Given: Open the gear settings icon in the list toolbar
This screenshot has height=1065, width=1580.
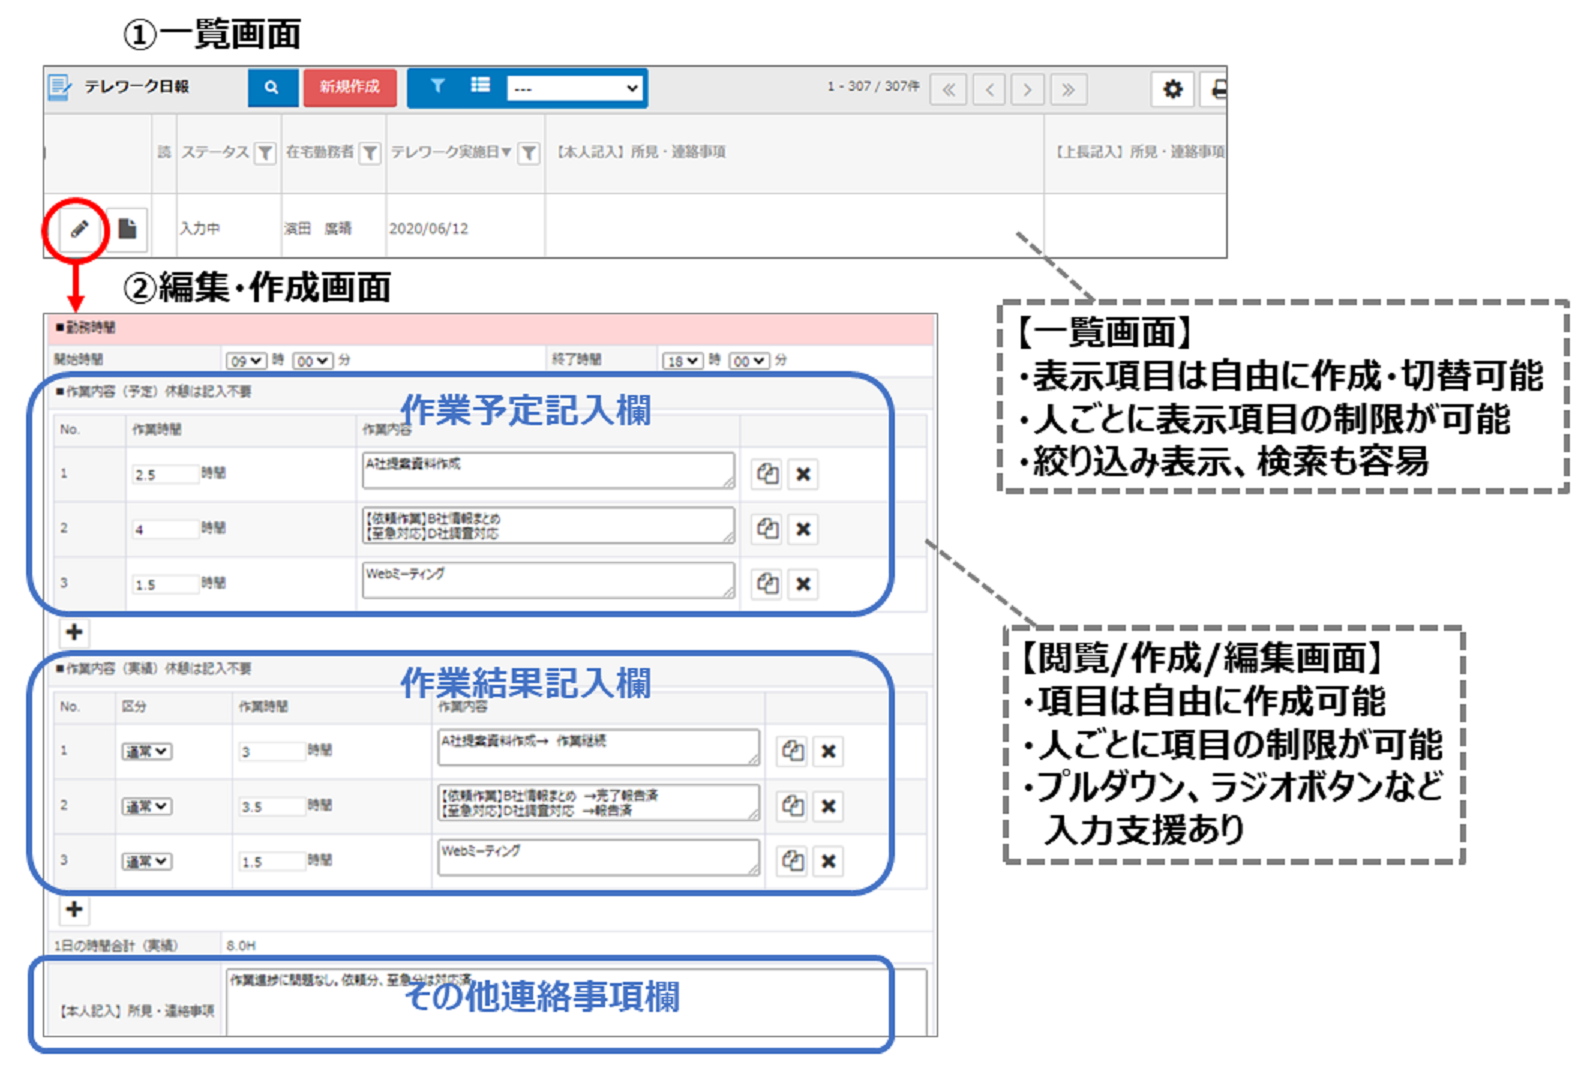Looking at the screenshot, I should [x=1172, y=89].
